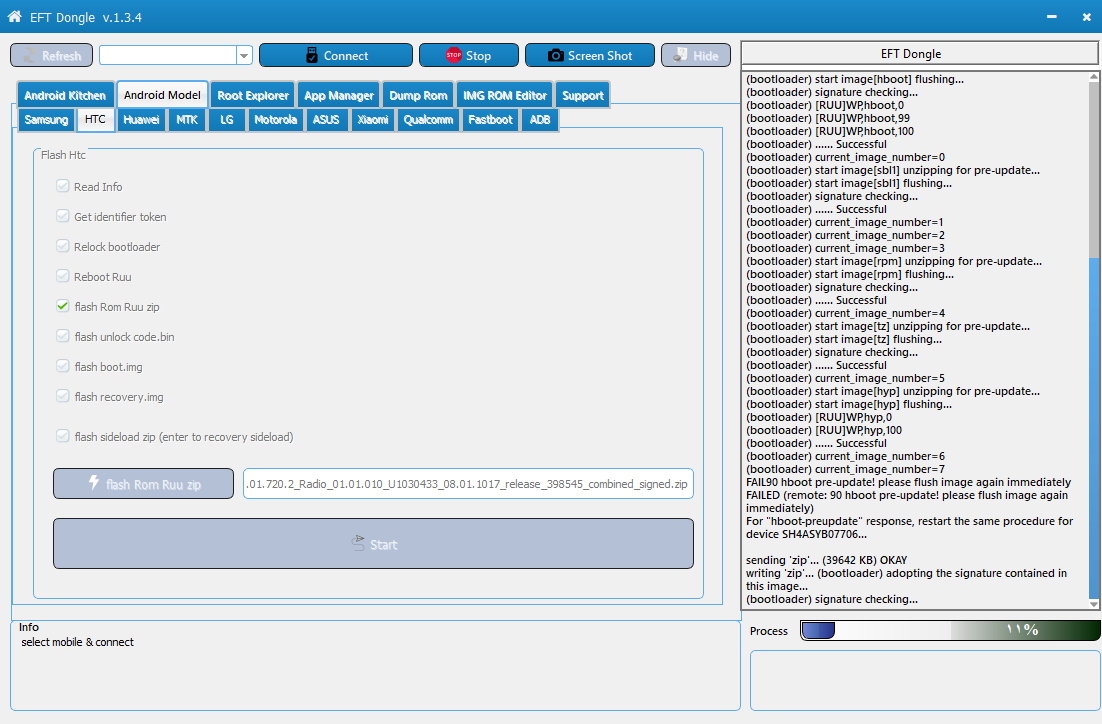Select the Fastboot tab
Image resolution: width=1102 pixels, height=724 pixels.
[491, 120]
